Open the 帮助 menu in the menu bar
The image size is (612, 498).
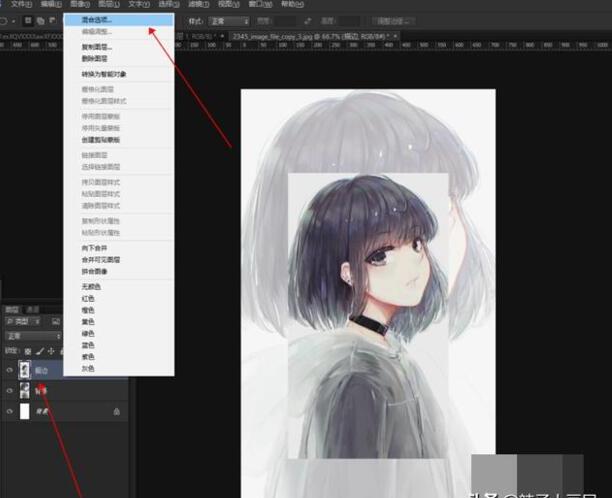292,4
